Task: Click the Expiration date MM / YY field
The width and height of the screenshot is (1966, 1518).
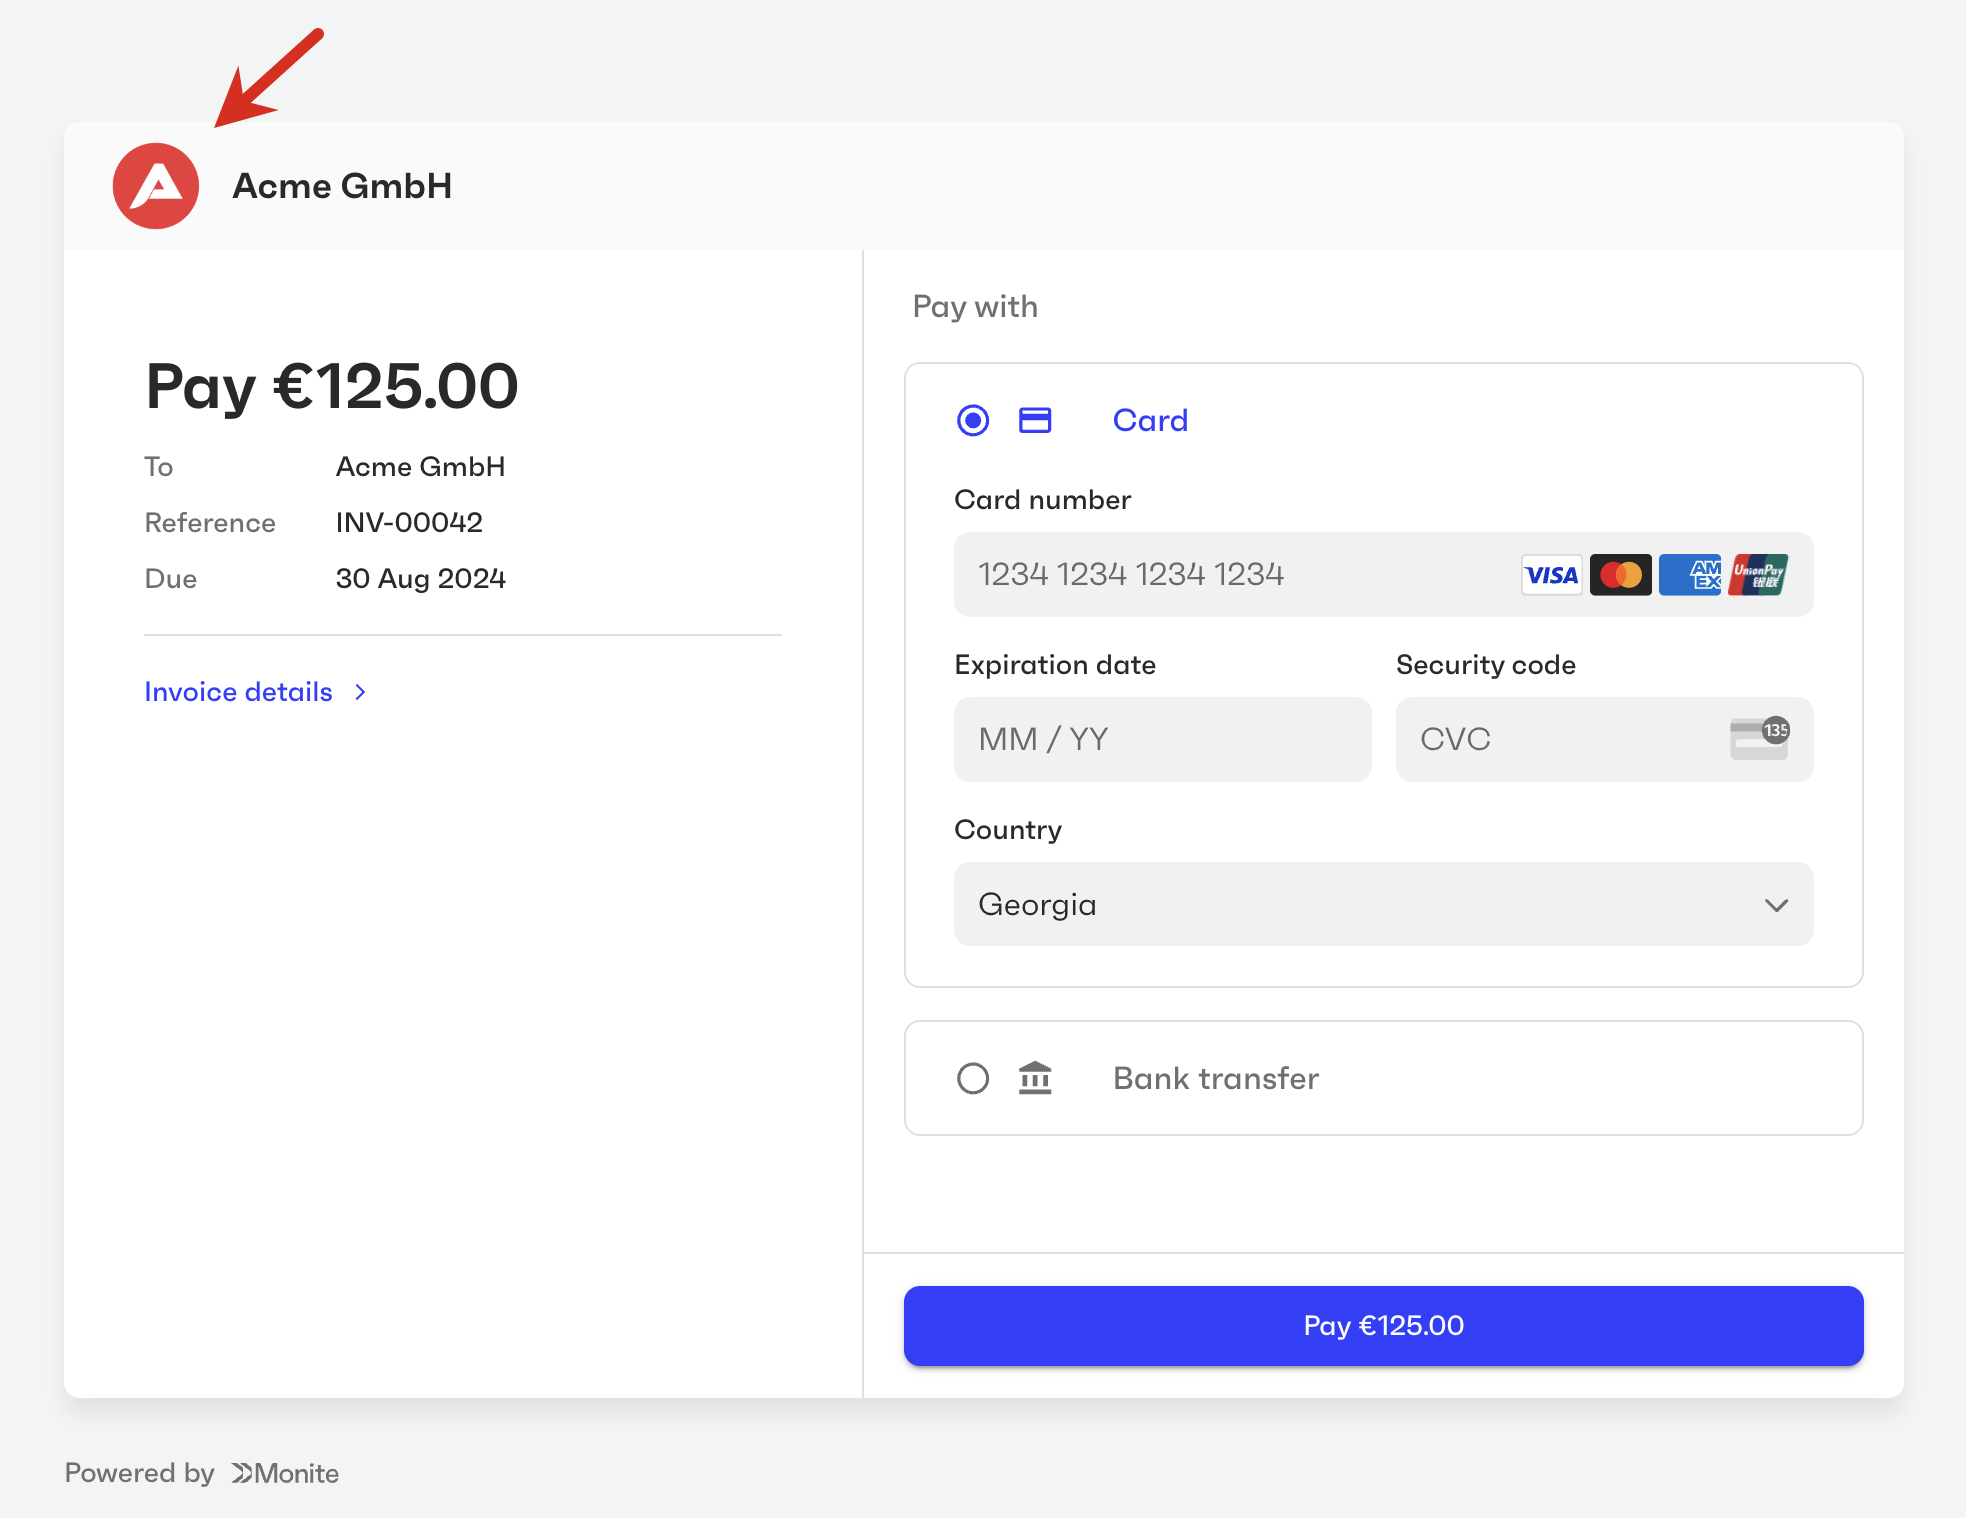Action: [1162, 739]
